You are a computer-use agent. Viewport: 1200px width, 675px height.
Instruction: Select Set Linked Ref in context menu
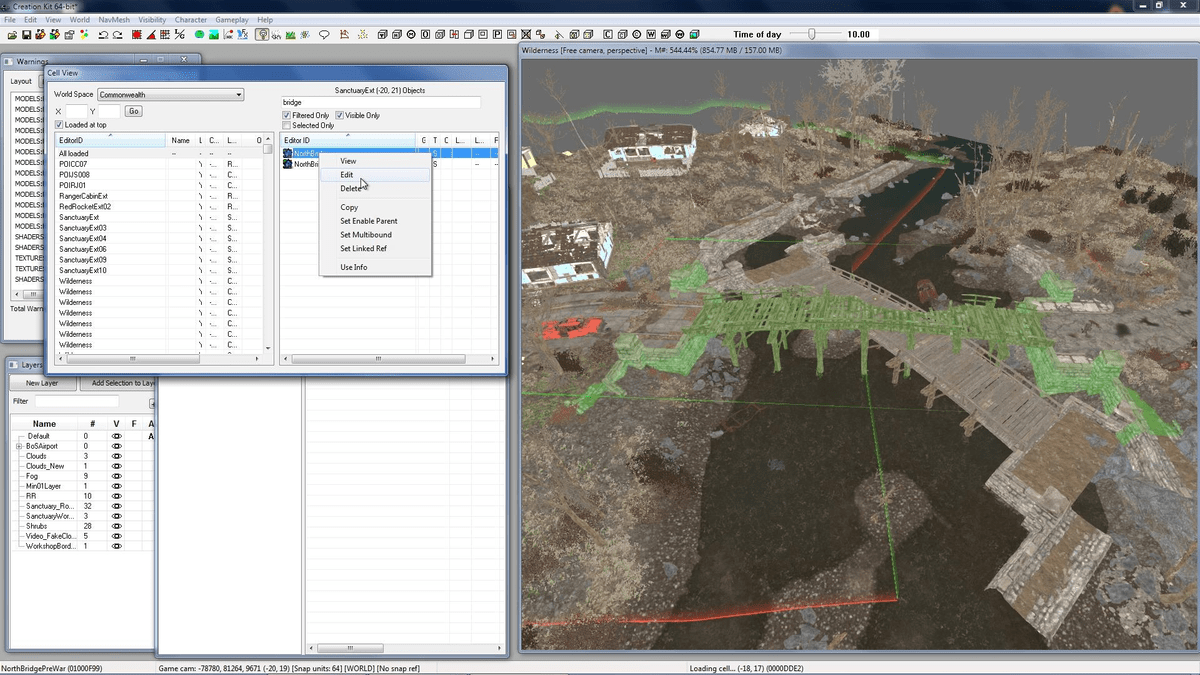(363, 248)
